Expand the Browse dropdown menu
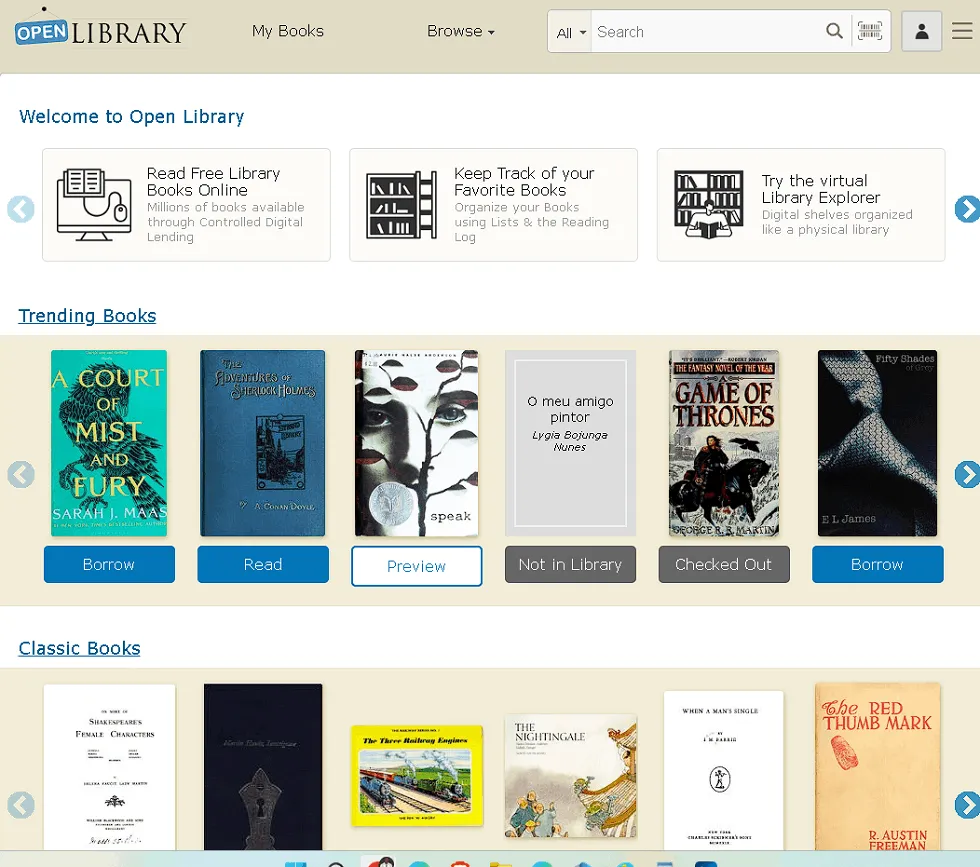 tap(460, 31)
